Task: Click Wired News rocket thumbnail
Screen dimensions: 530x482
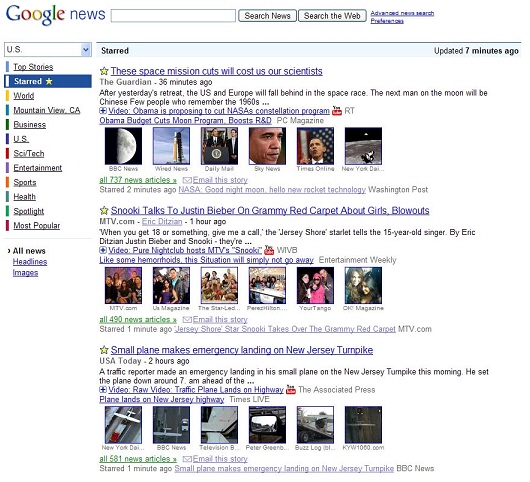Action: click(x=171, y=146)
